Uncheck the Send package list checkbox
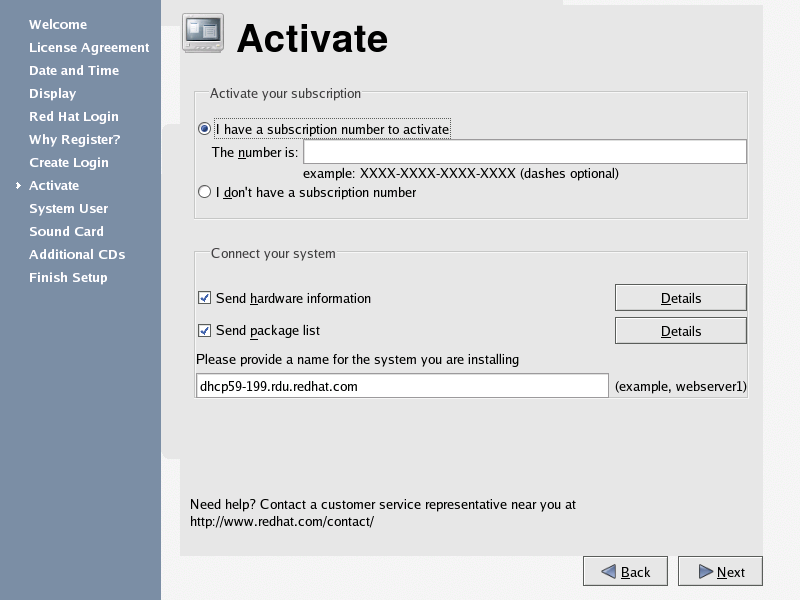The height and width of the screenshot is (600, 800). tap(205, 330)
